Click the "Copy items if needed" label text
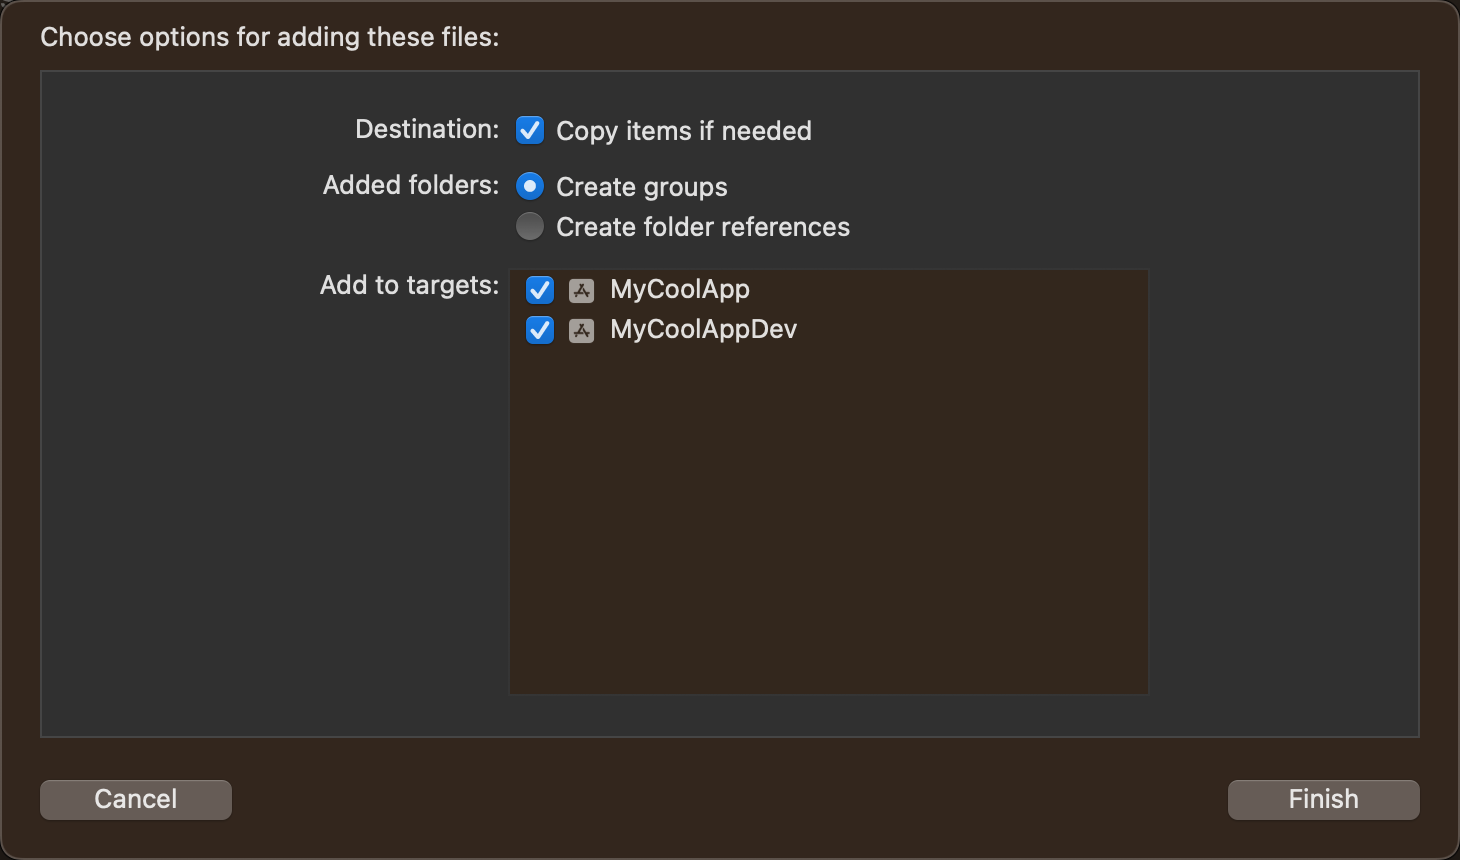1460x860 pixels. tap(683, 131)
